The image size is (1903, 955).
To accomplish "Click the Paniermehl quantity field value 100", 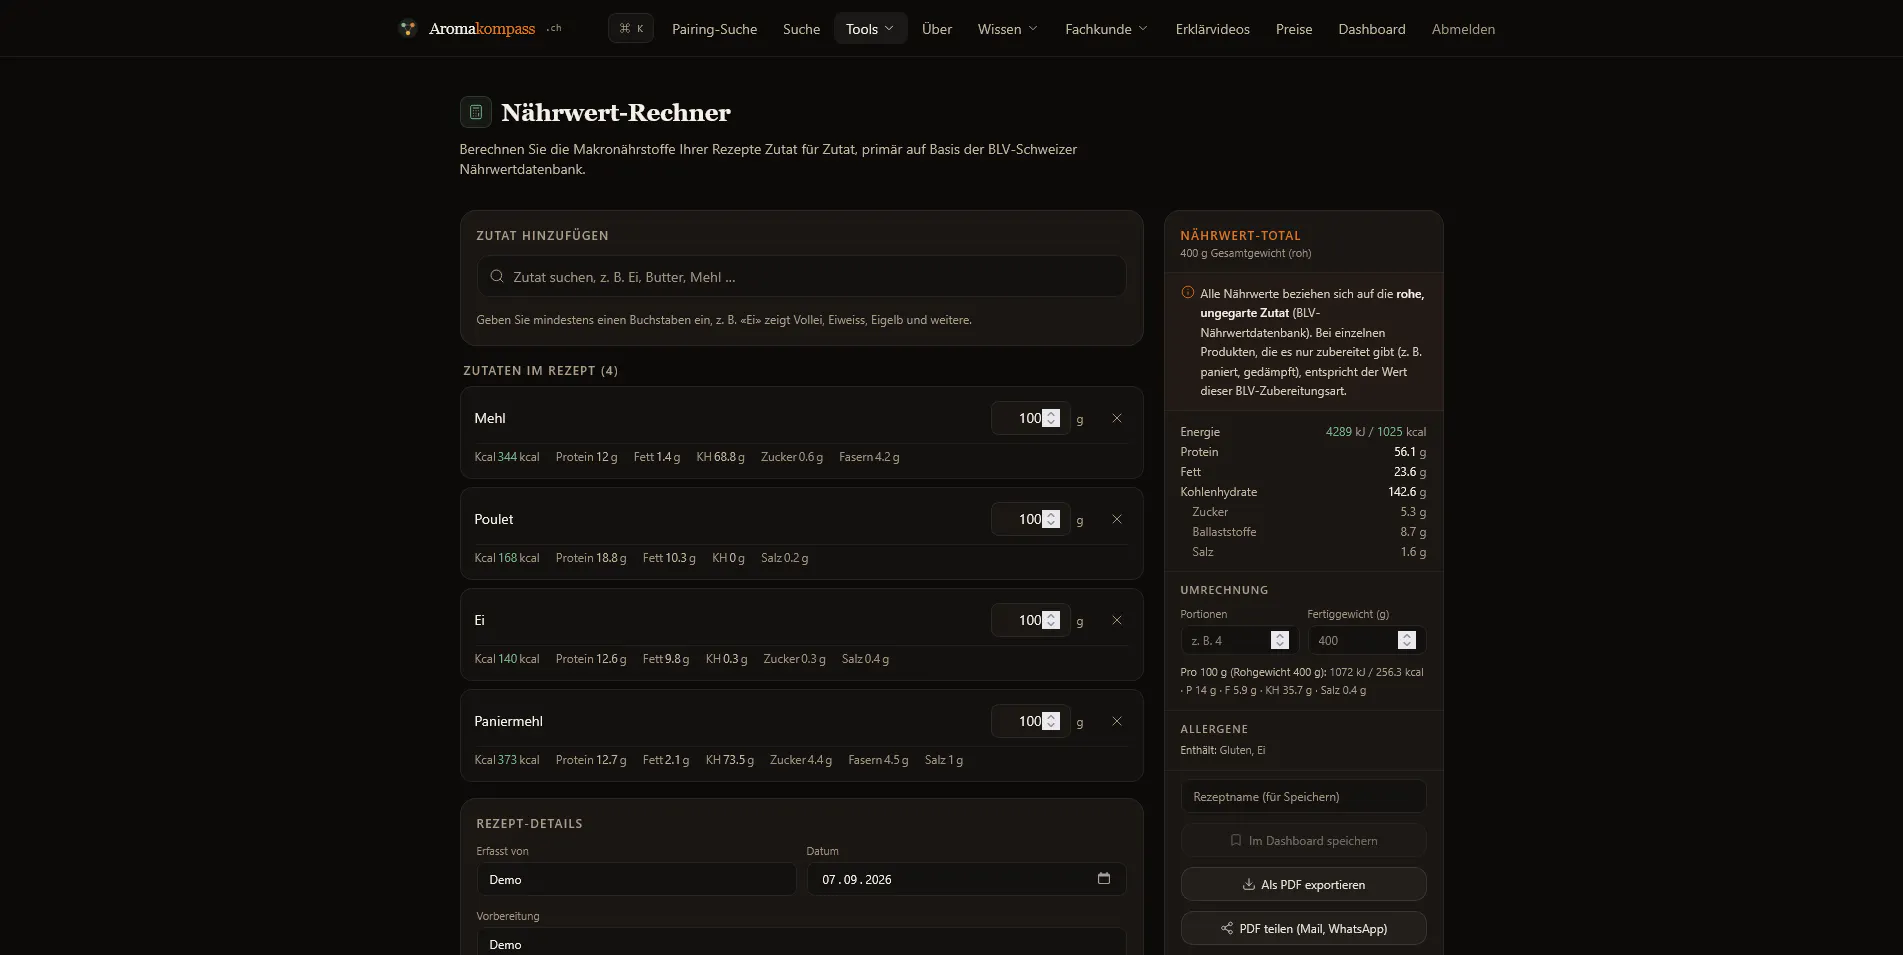I will pyautogui.click(x=1030, y=721).
